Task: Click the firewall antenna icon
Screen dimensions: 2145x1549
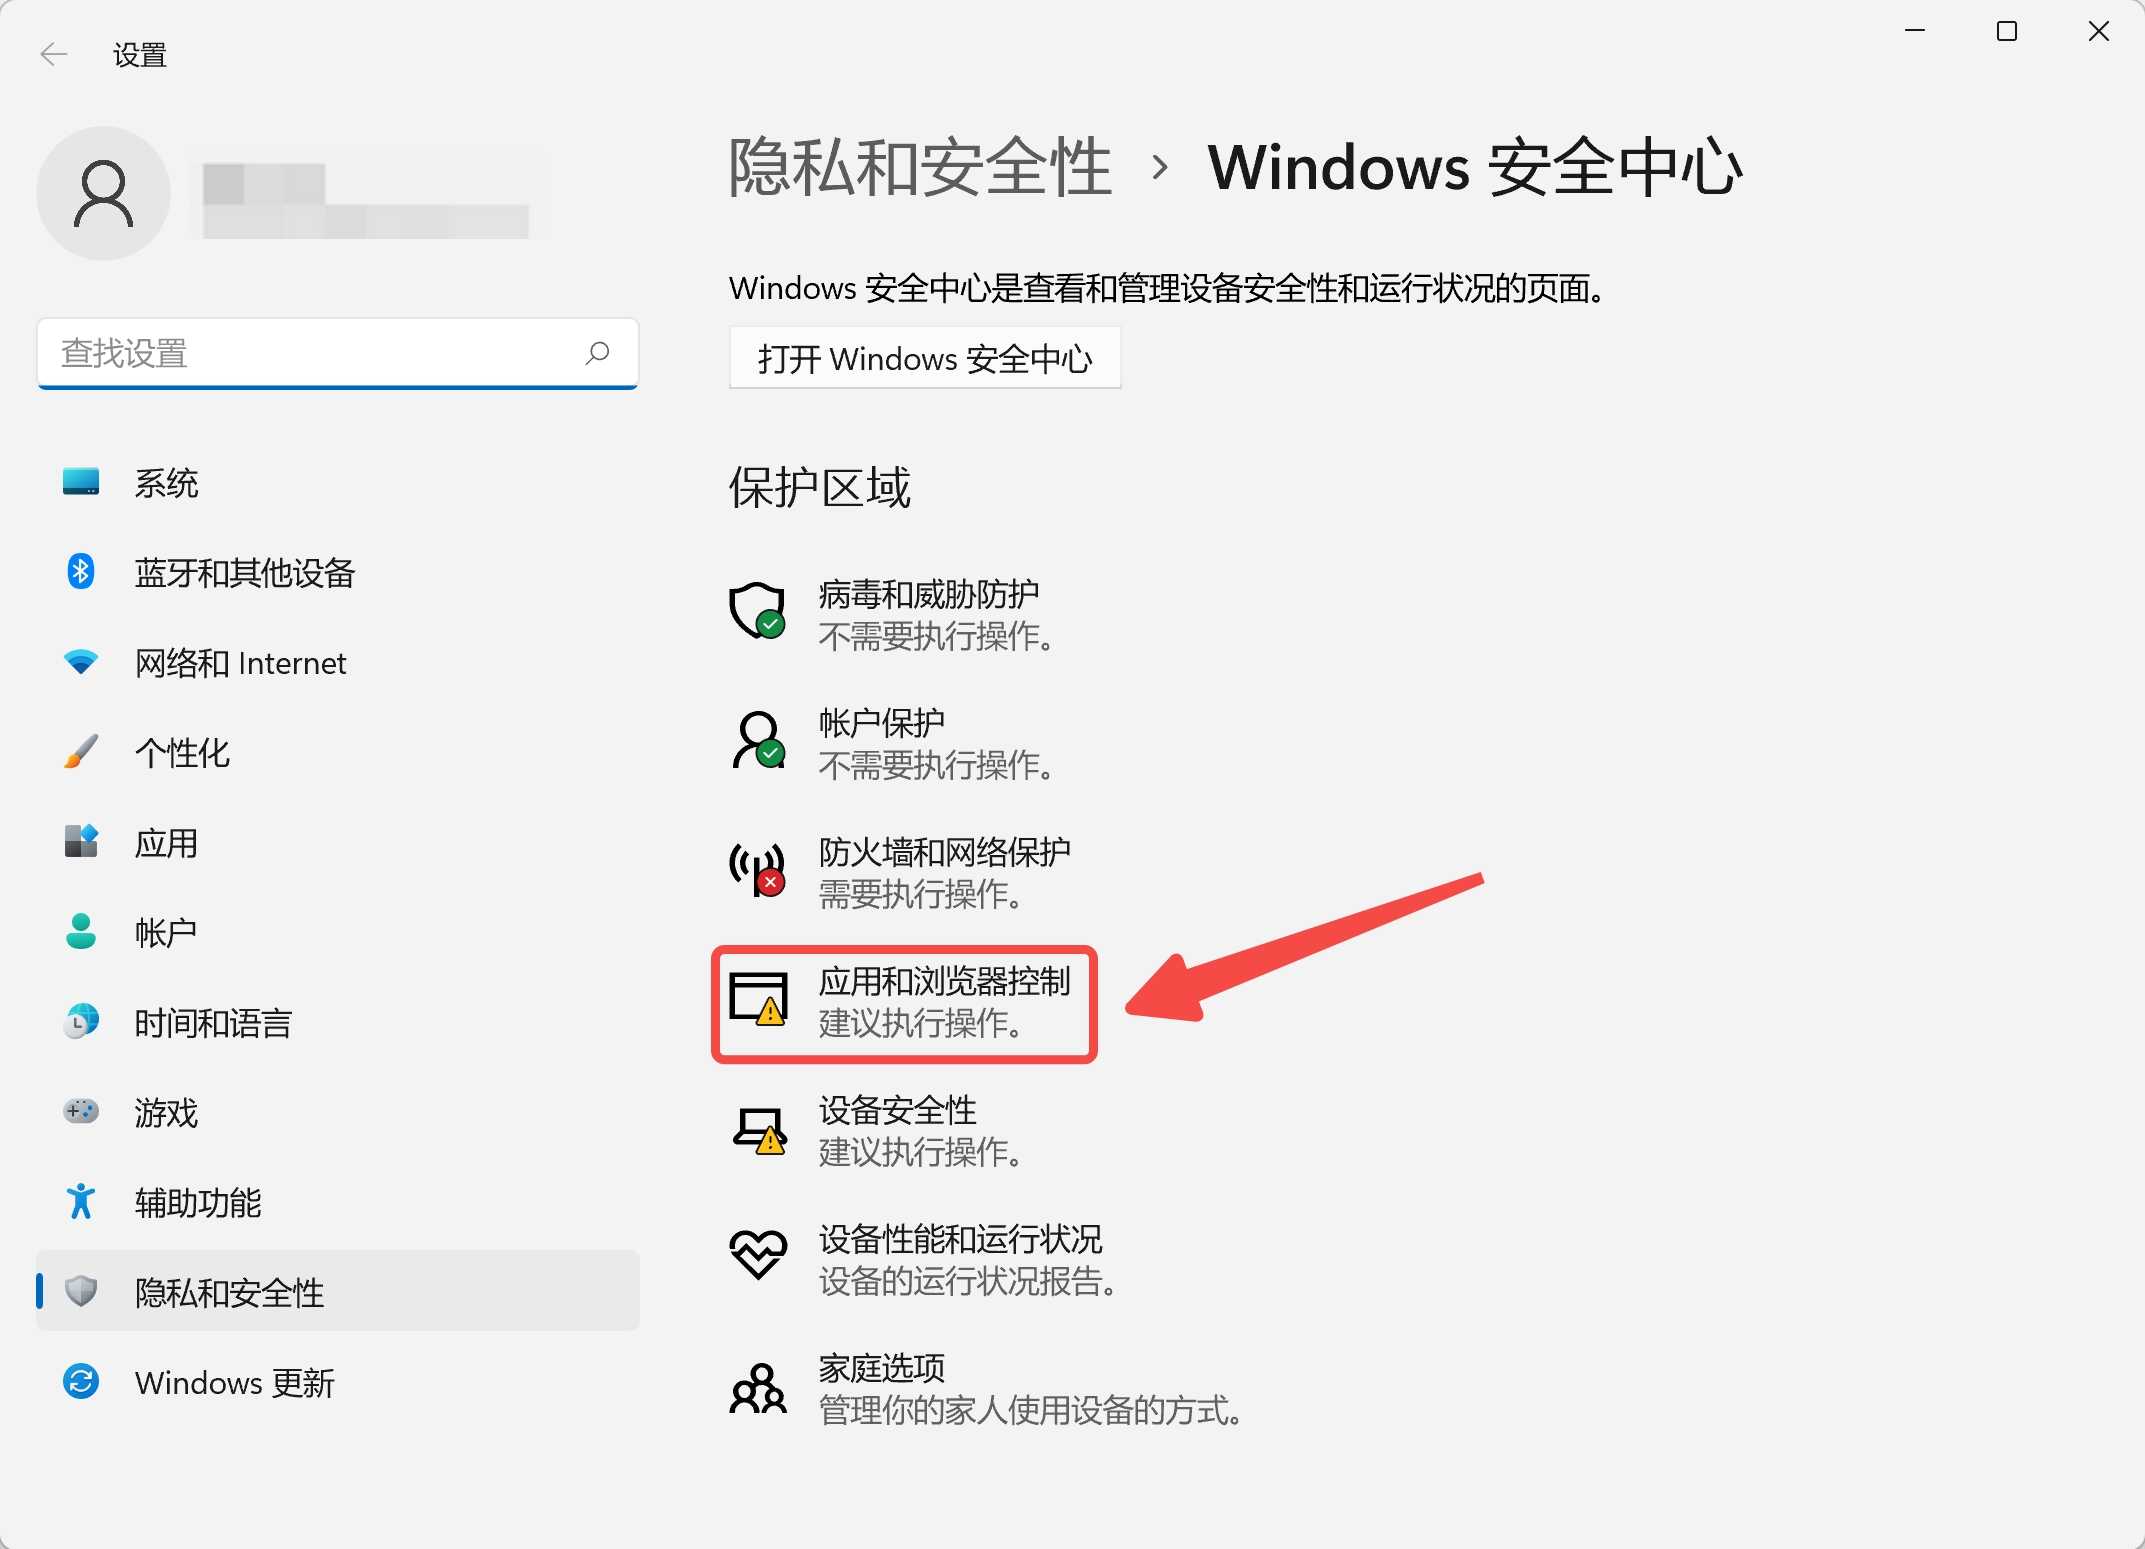Action: point(757,869)
